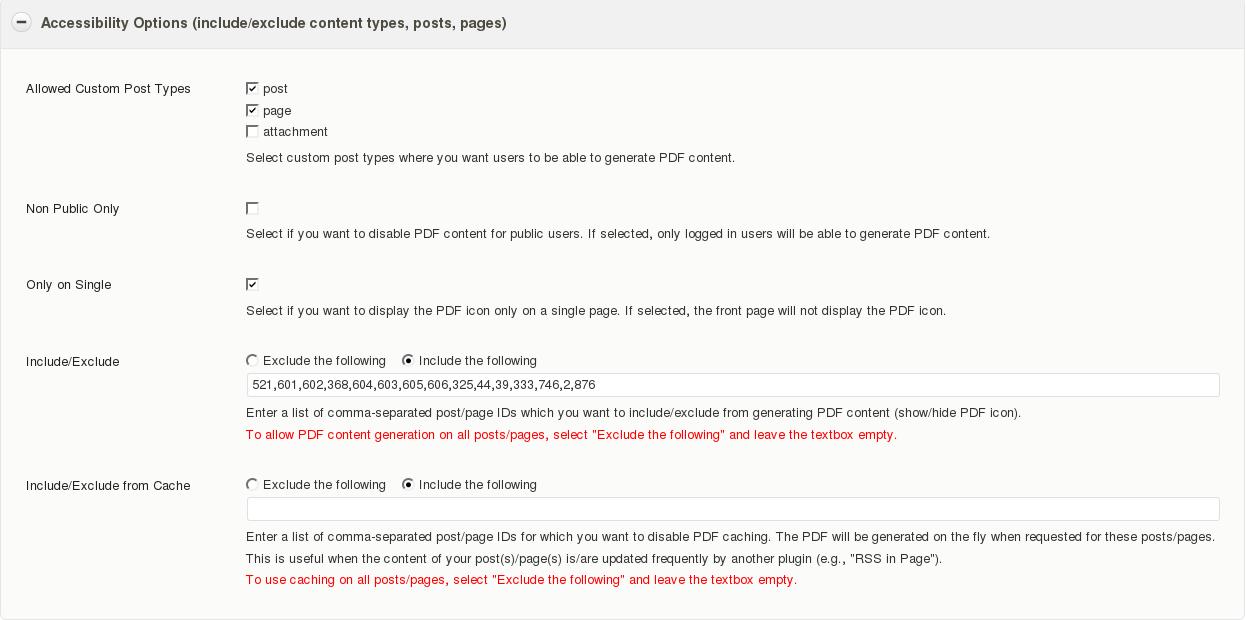Collapse the Accessibility Options section minus icon
The height and width of the screenshot is (620, 1246).
[x=21, y=22]
